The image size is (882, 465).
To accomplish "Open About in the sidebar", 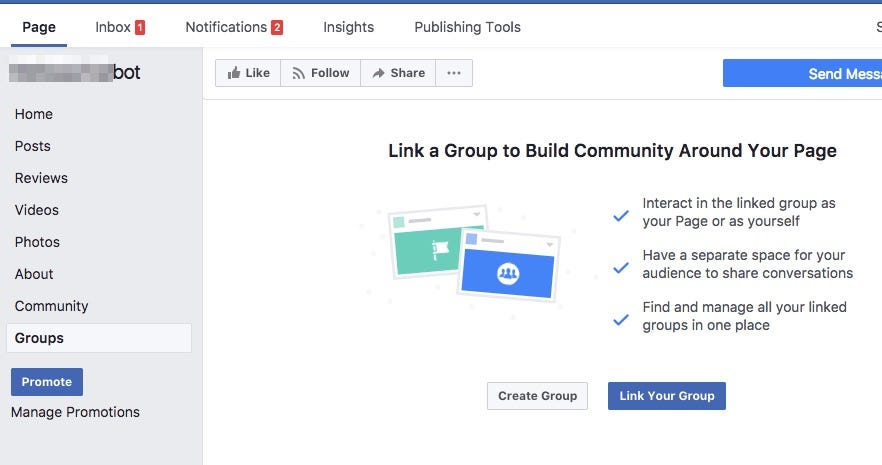I will click(34, 274).
